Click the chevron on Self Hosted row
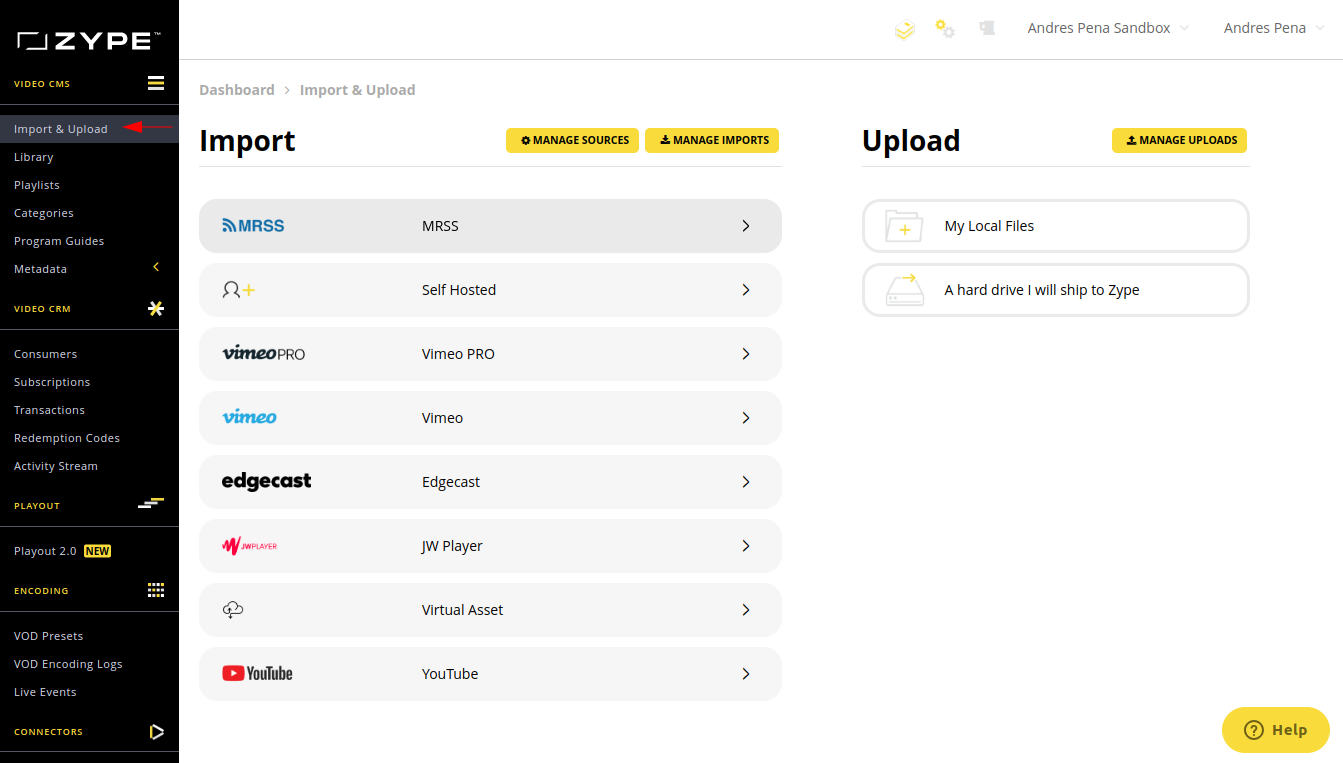The image size is (1343, 763). coord(746,290)
